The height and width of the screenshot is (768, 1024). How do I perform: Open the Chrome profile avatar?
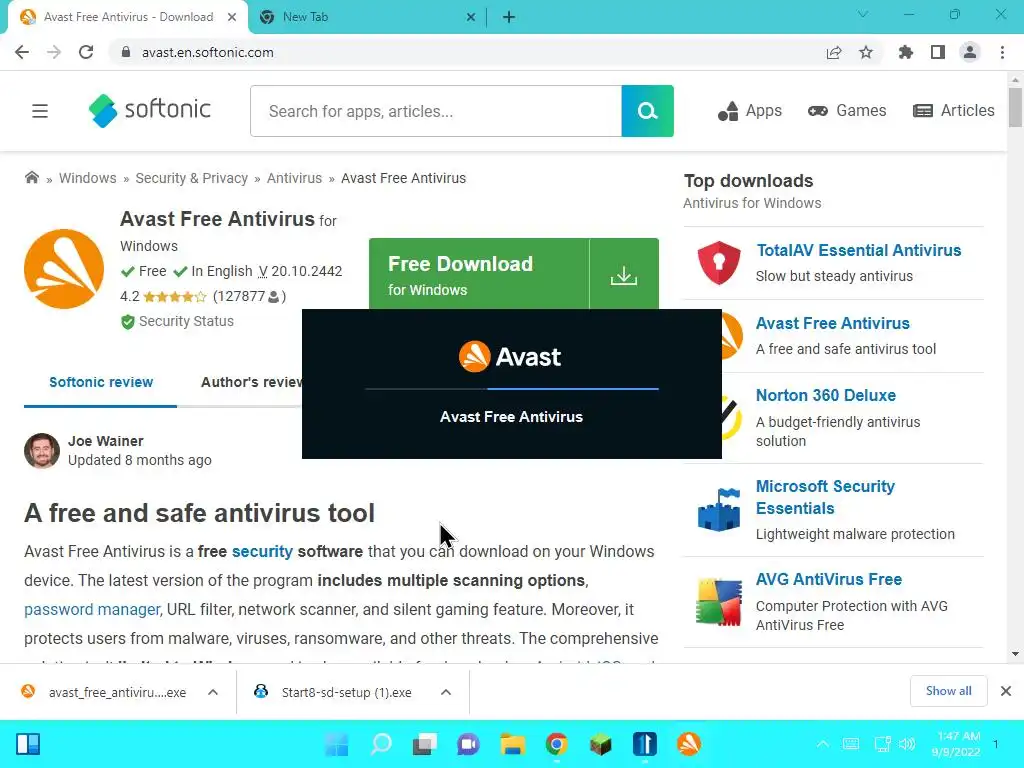click(x=970, y=52)
